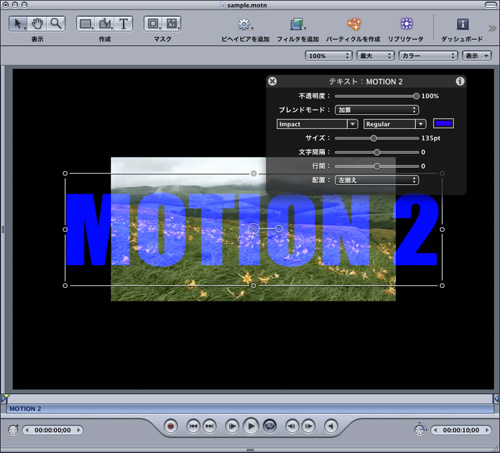Open the blue text color swatch
This screenshot has width=500, height=453.
[x=443, y=124]
